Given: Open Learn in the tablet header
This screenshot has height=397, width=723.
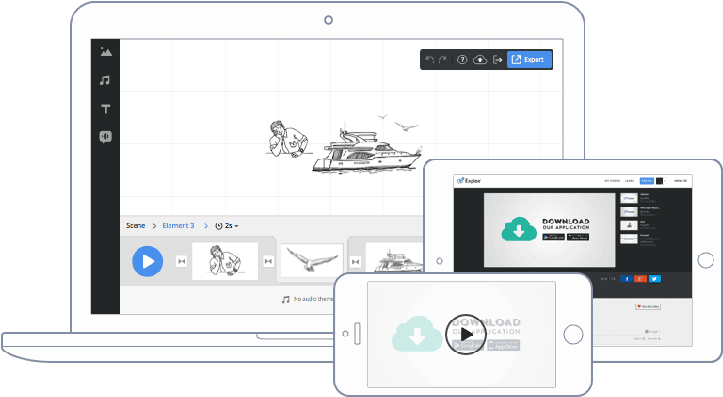Looking at the screenshot, I should 629,181.
